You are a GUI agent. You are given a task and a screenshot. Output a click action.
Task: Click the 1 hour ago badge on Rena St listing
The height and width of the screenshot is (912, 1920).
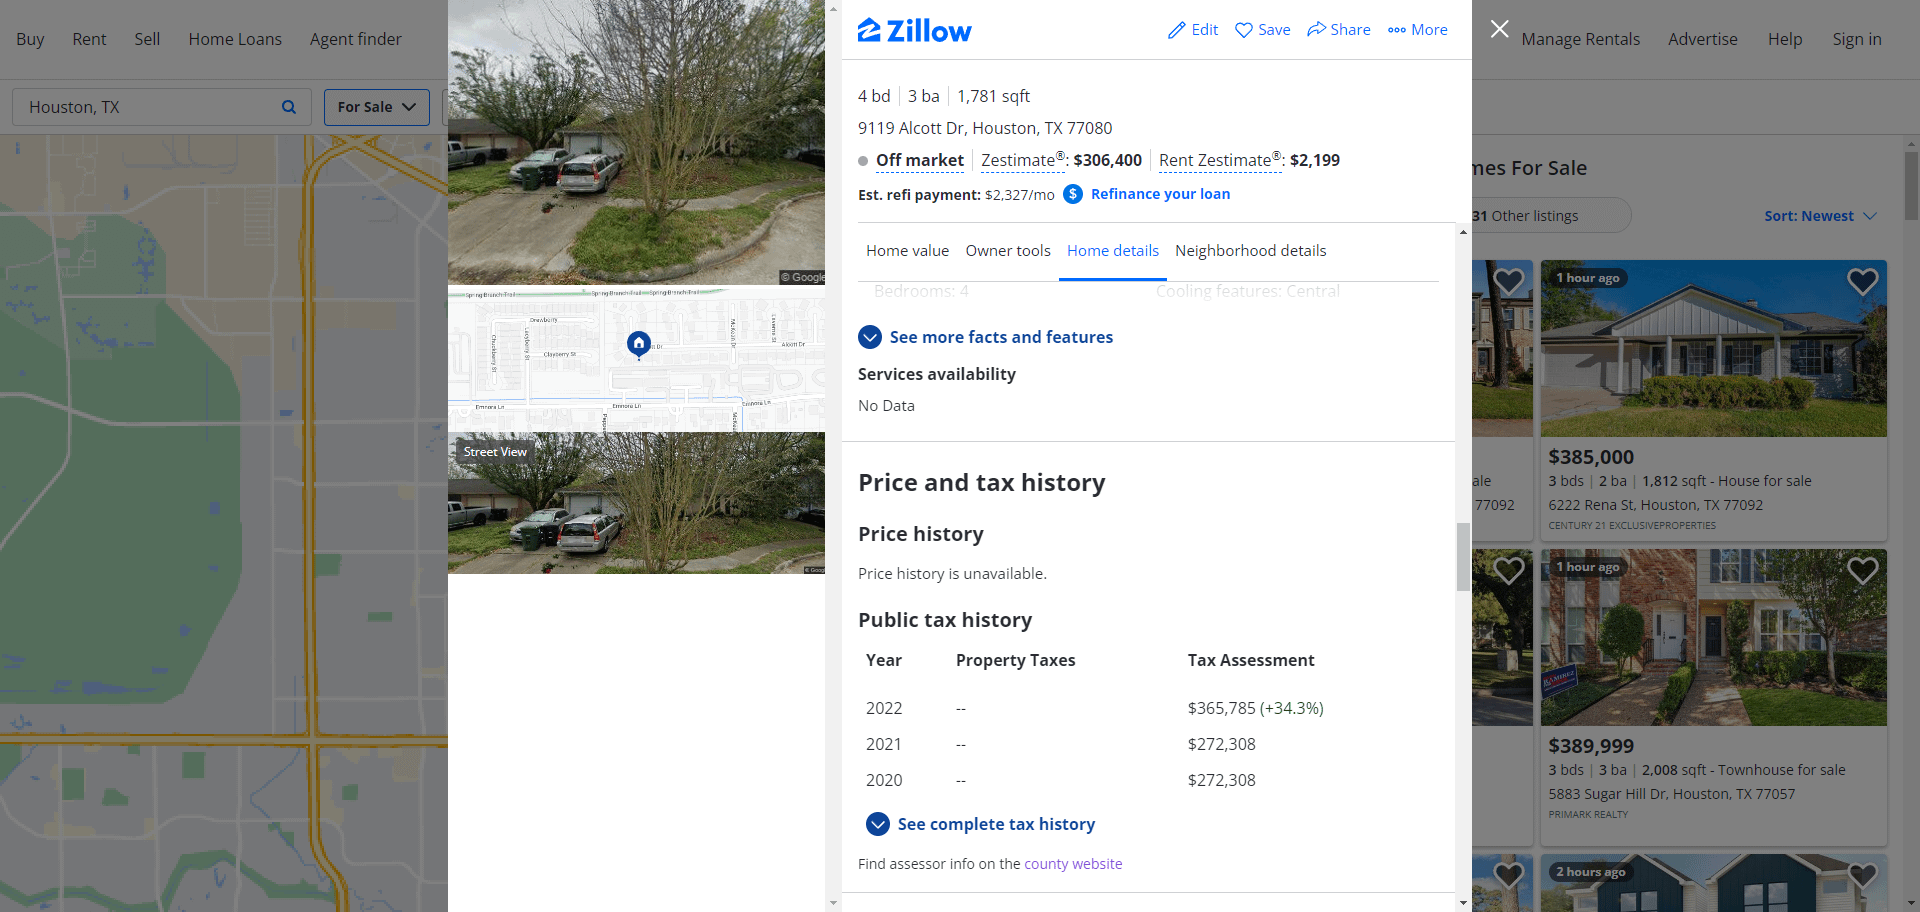[x=1587, y=278]
